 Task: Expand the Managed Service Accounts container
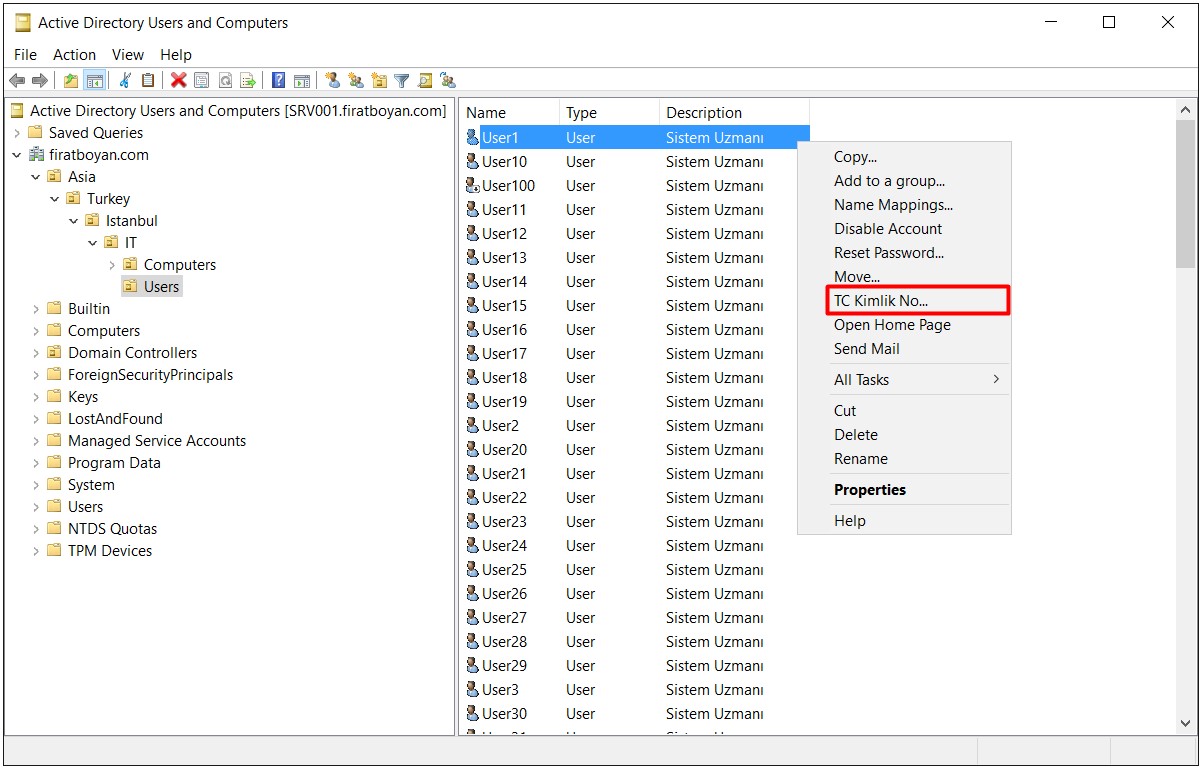click(x=36, y=441)
